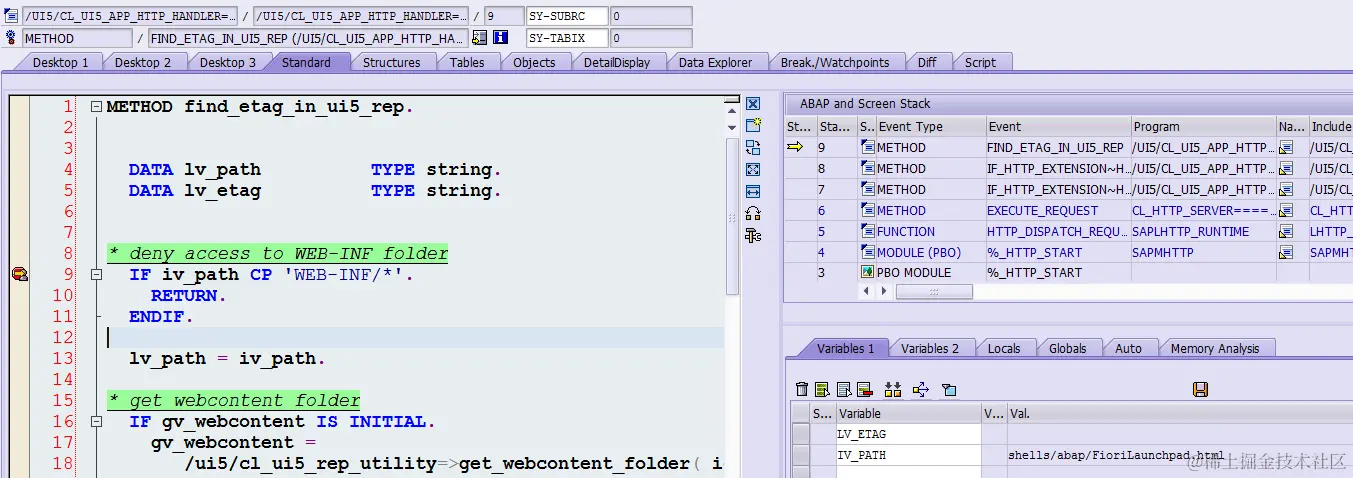Image resolution: width=1353 pixels, height=478 pixels.
Task: Click the full screen tool icon
Action: point(753,170)
